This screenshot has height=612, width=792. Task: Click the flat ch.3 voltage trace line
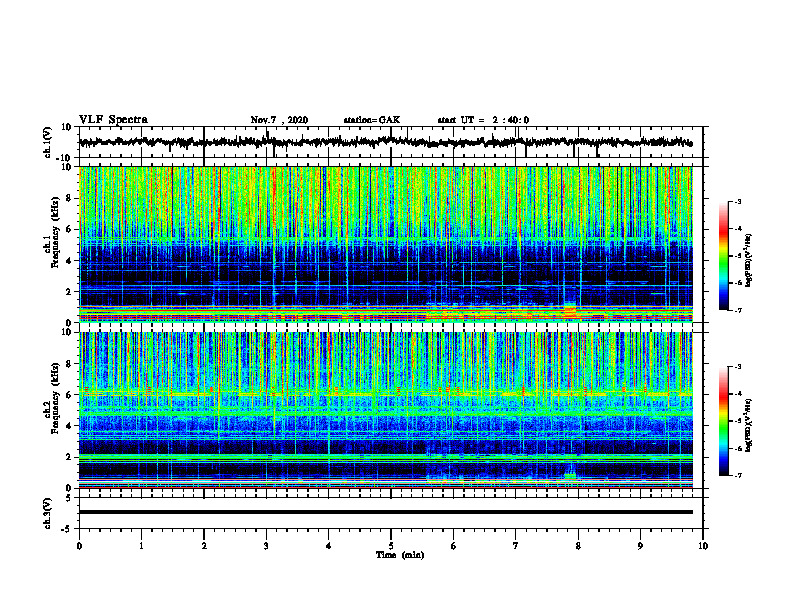coord(386,512)
